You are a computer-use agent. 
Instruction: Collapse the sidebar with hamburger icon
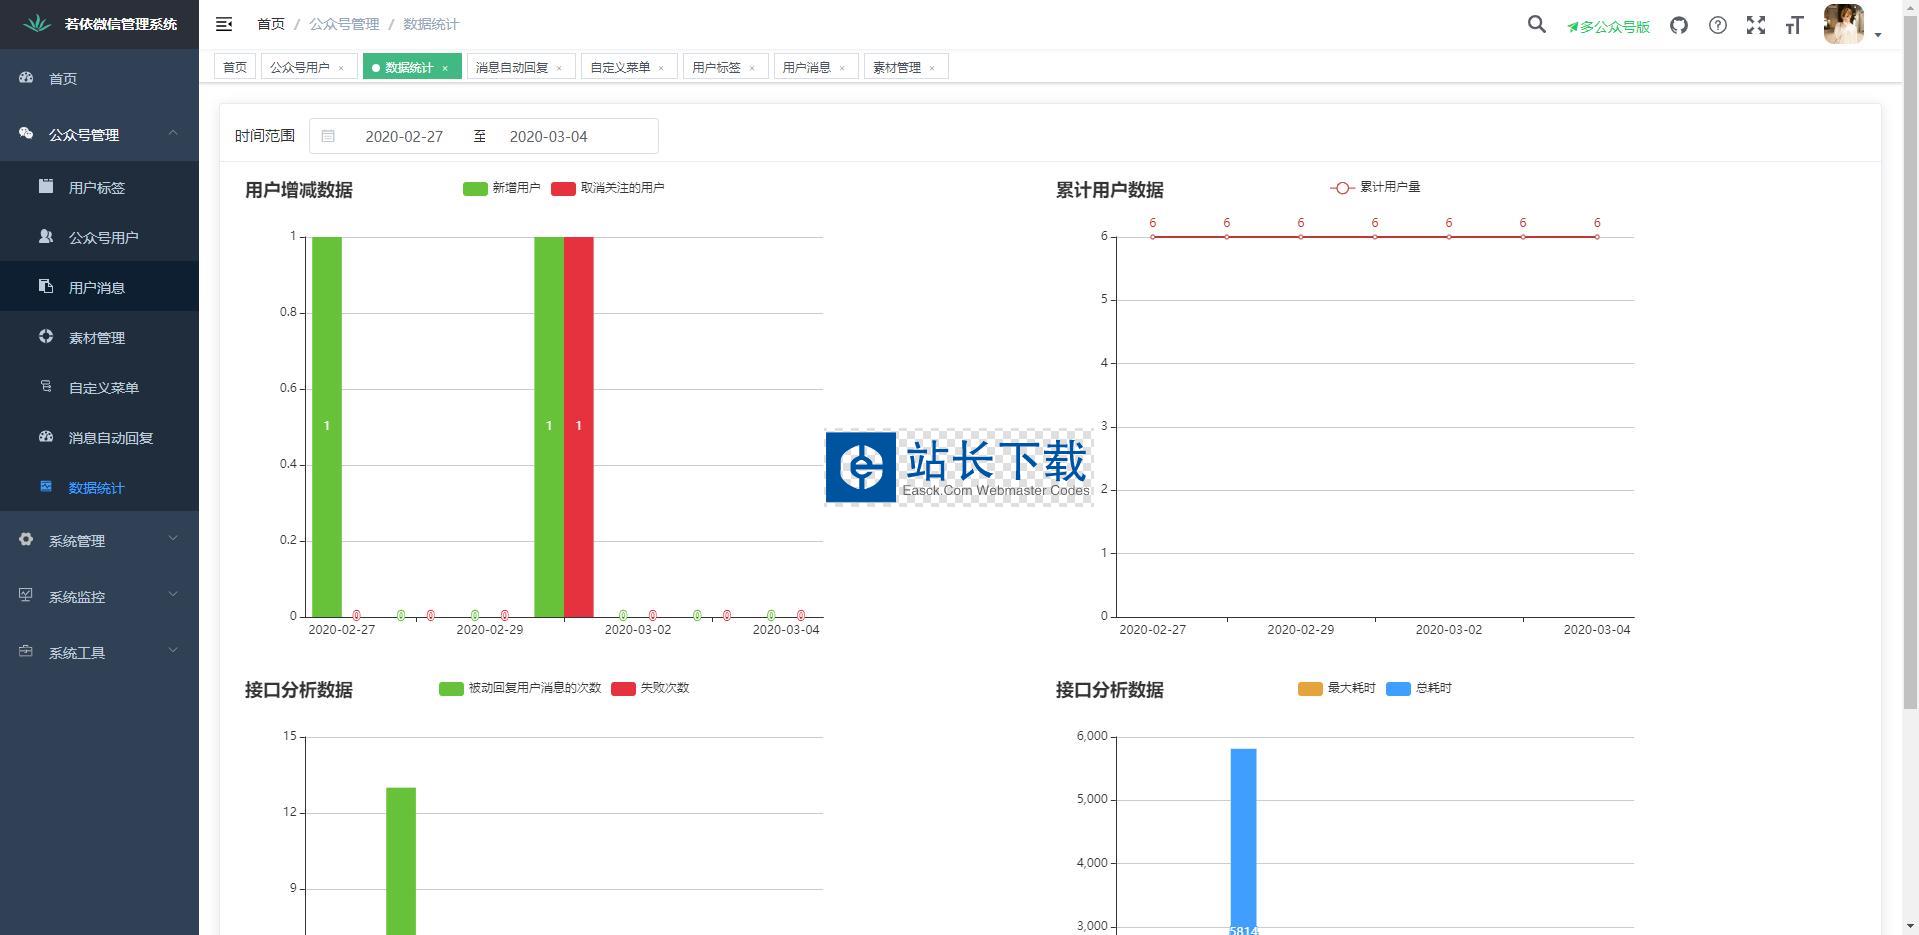coord(224,24)
